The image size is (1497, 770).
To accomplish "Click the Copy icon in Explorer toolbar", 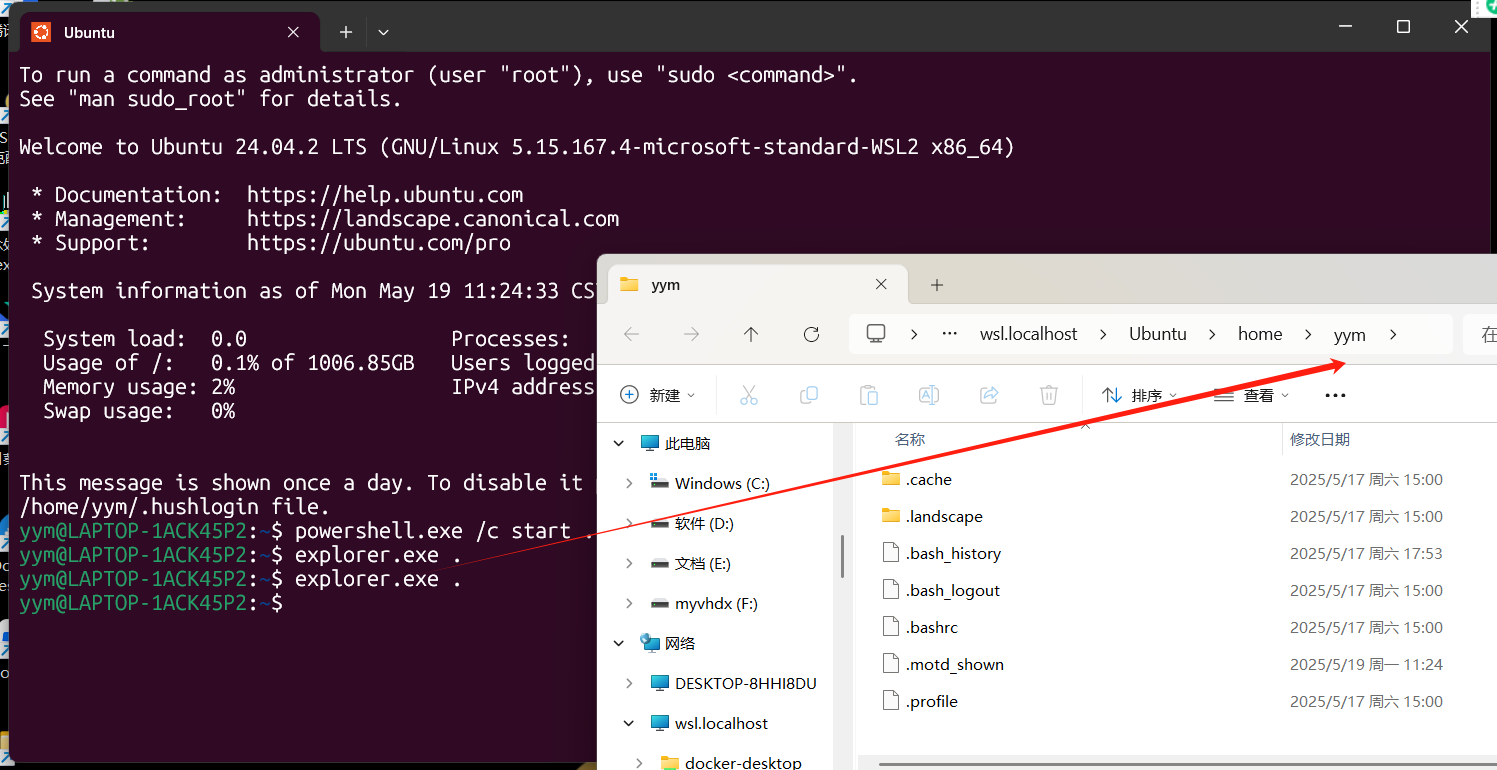I will (809, 395).
